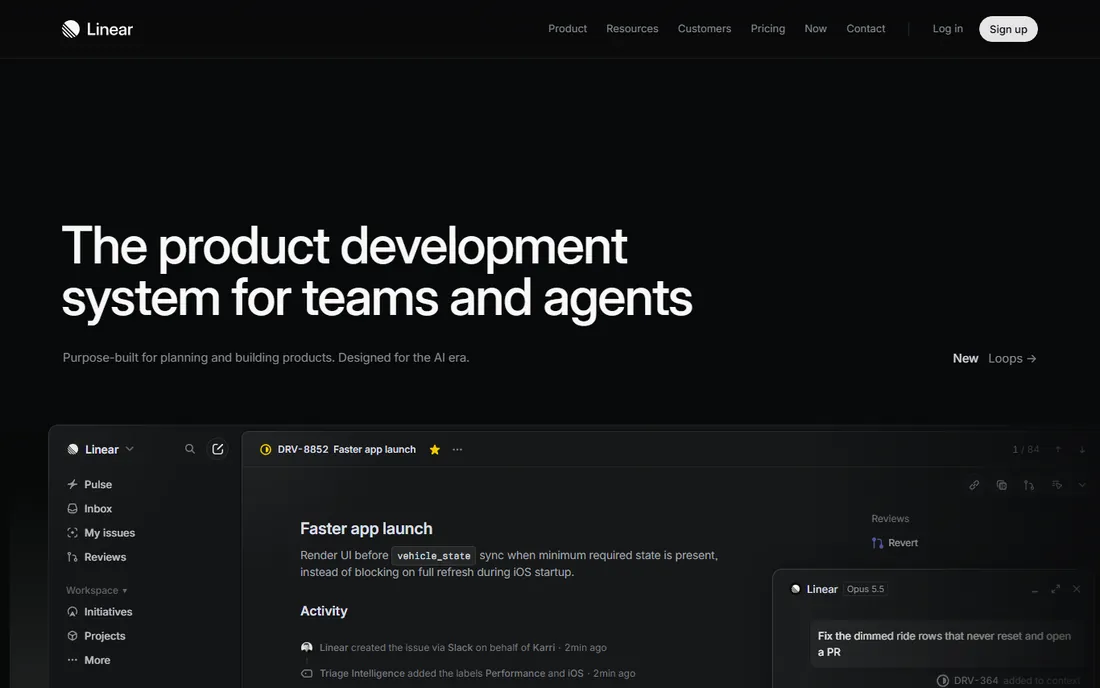
Task: Open the Product menu in top navigation
Action: point(568,29)
